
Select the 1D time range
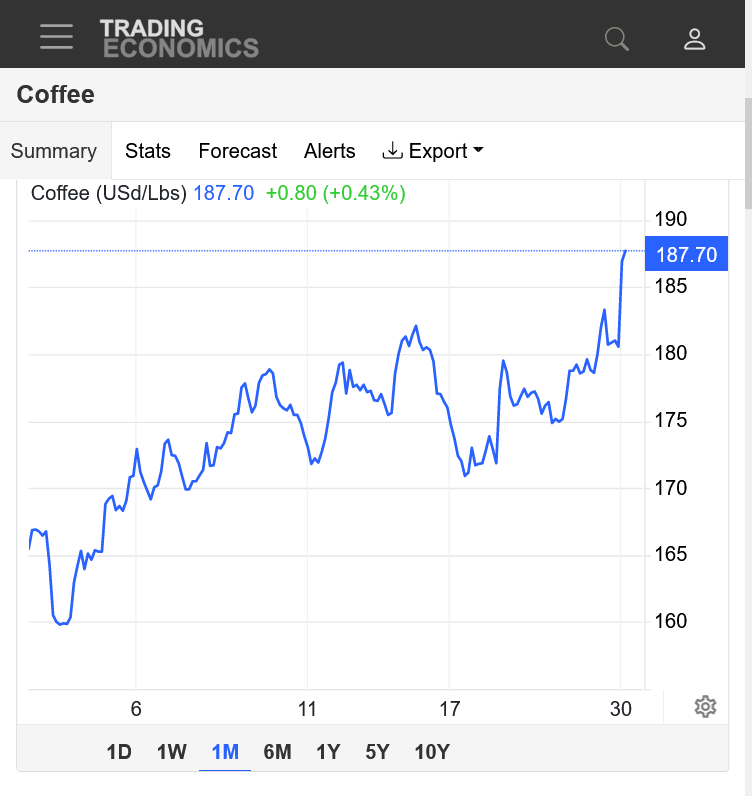[x=119, y=752]
